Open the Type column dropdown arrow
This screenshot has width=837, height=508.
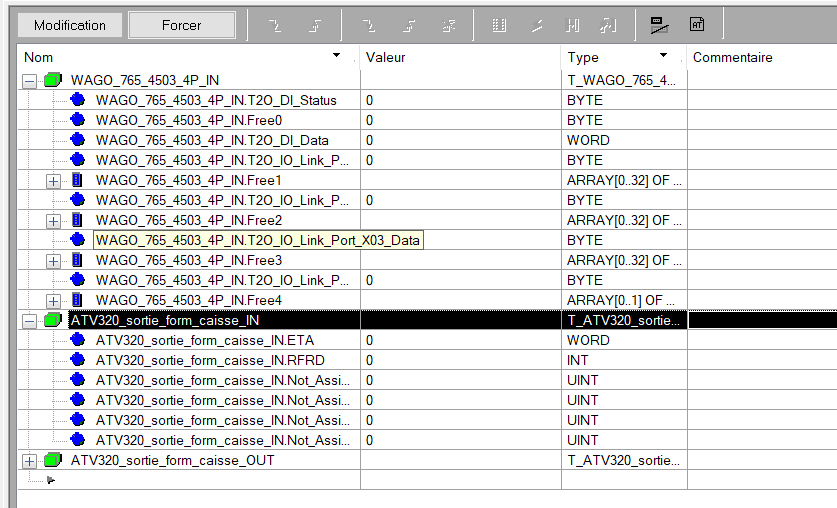tap(663, 56)
